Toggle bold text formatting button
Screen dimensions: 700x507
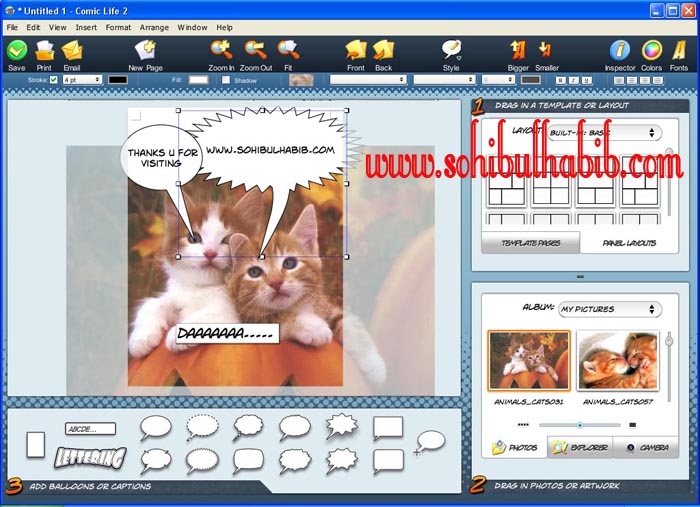point(561,80)
